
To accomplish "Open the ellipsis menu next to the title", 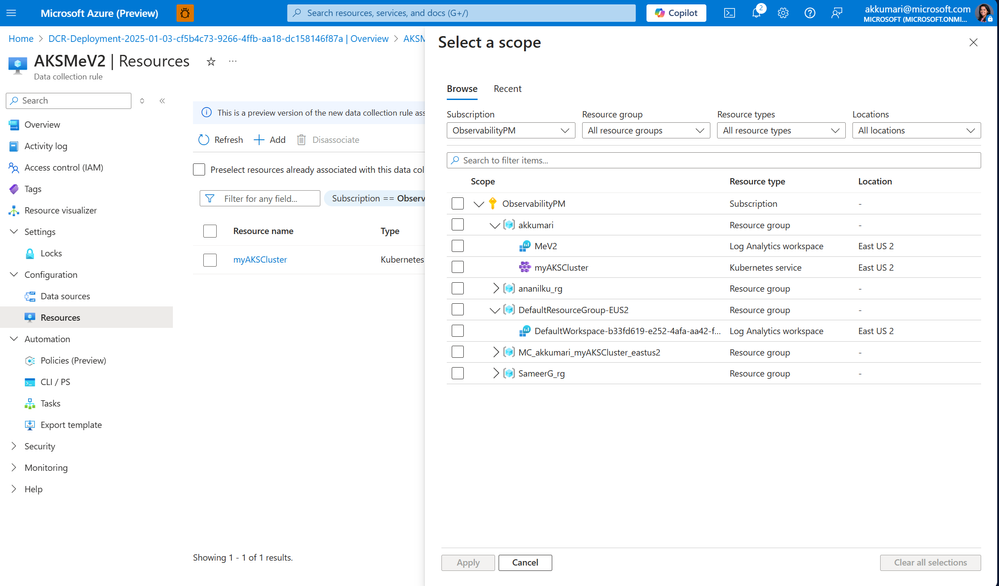I will click(233, 62).
